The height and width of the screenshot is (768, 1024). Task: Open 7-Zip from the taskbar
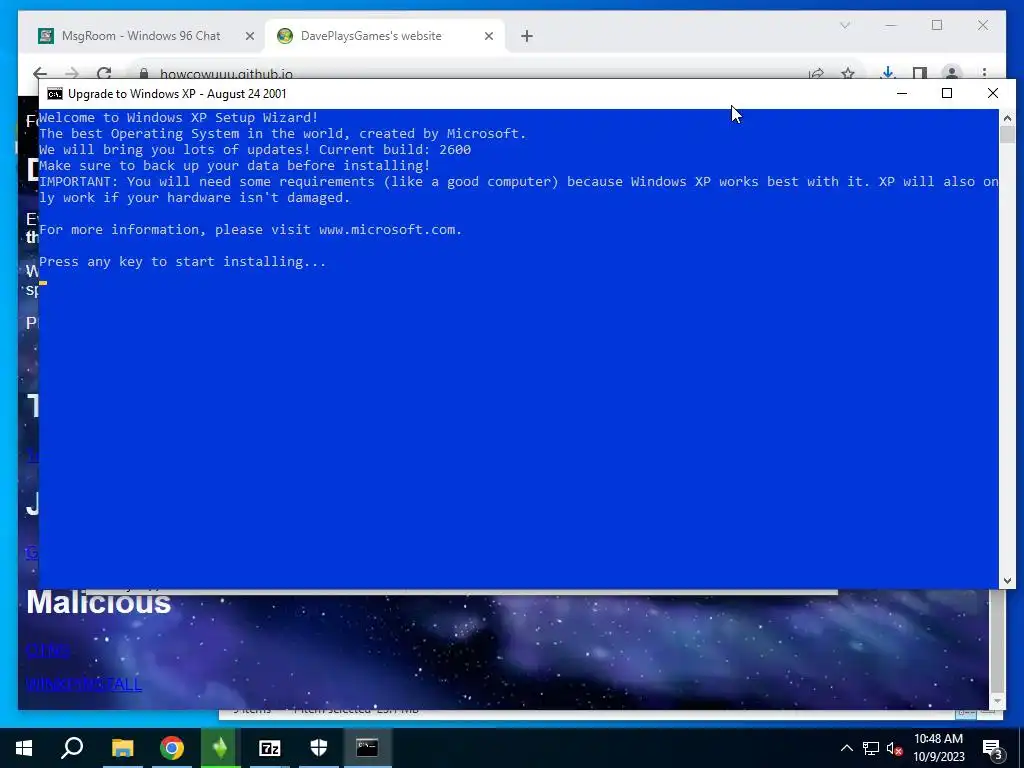point(270,748)
